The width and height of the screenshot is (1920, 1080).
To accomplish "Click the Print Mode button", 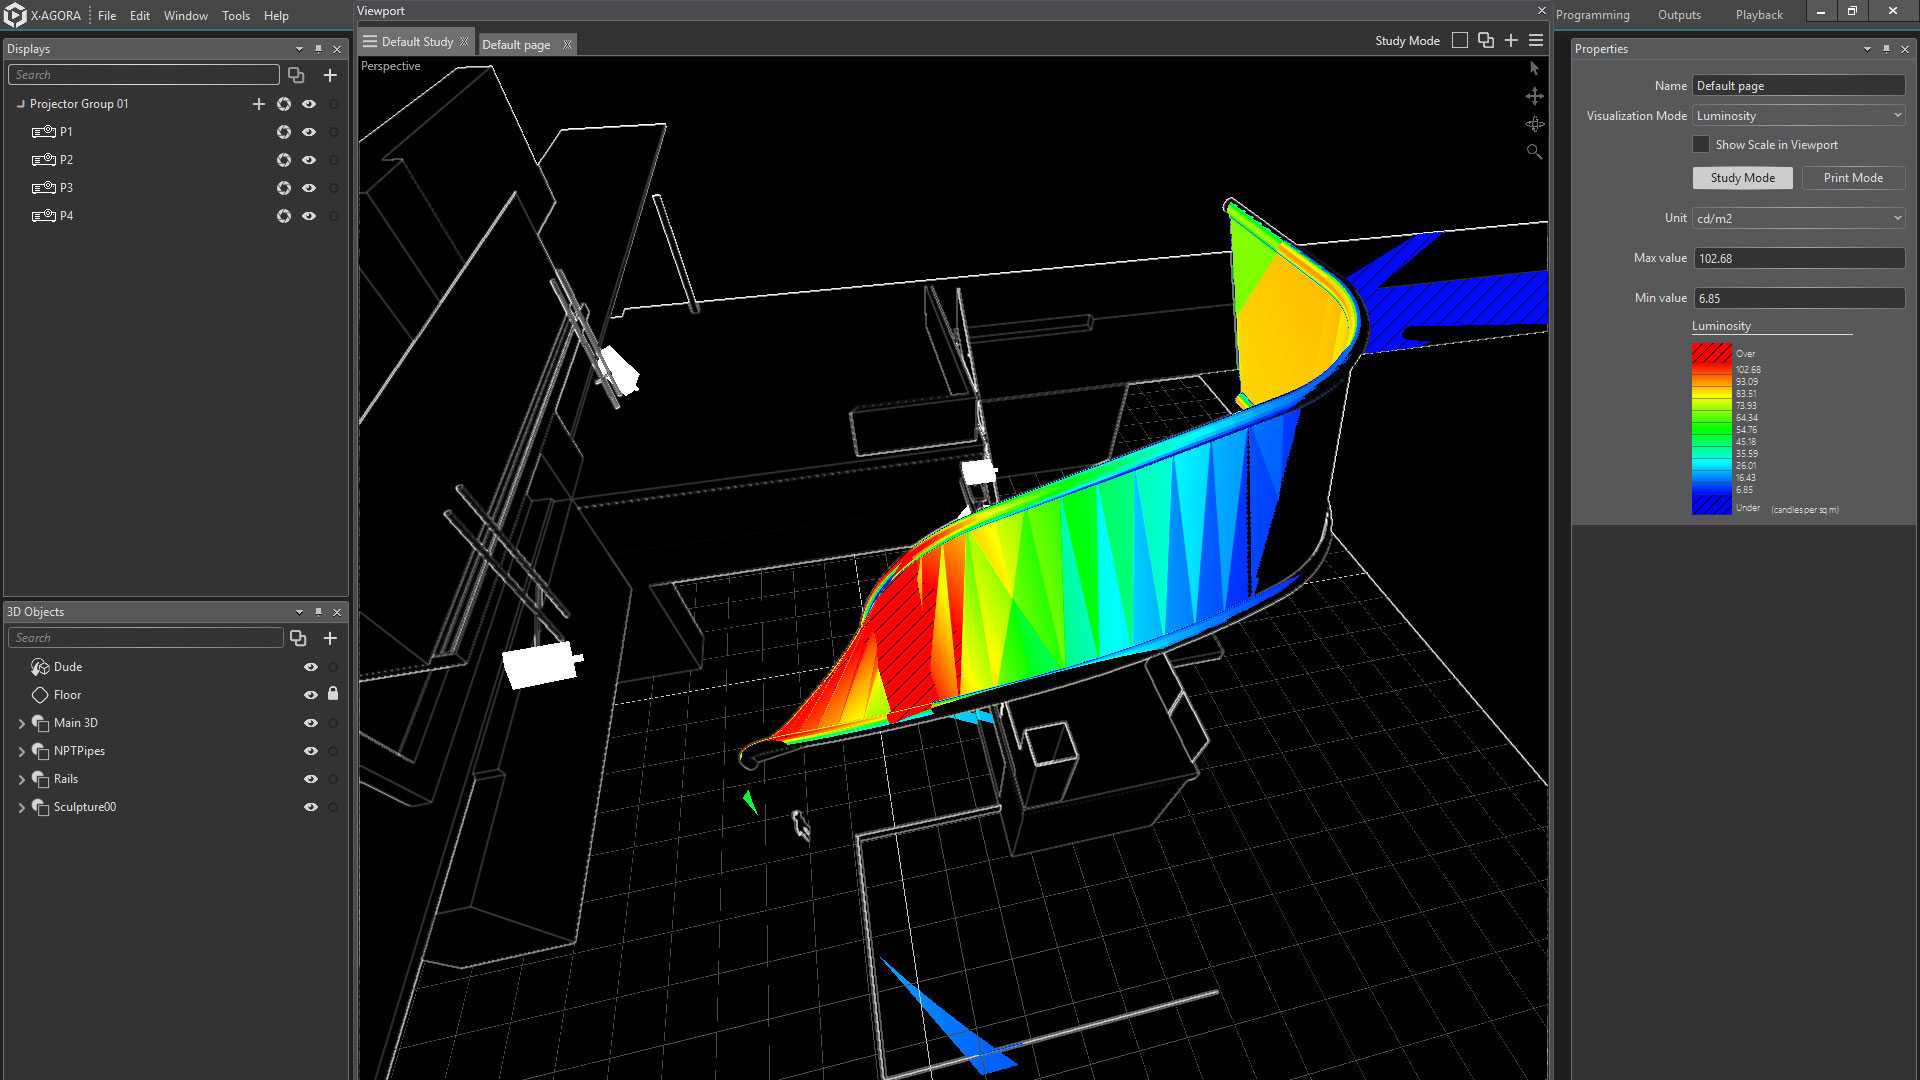I will pyautogui.click(x=1852, y=178).
